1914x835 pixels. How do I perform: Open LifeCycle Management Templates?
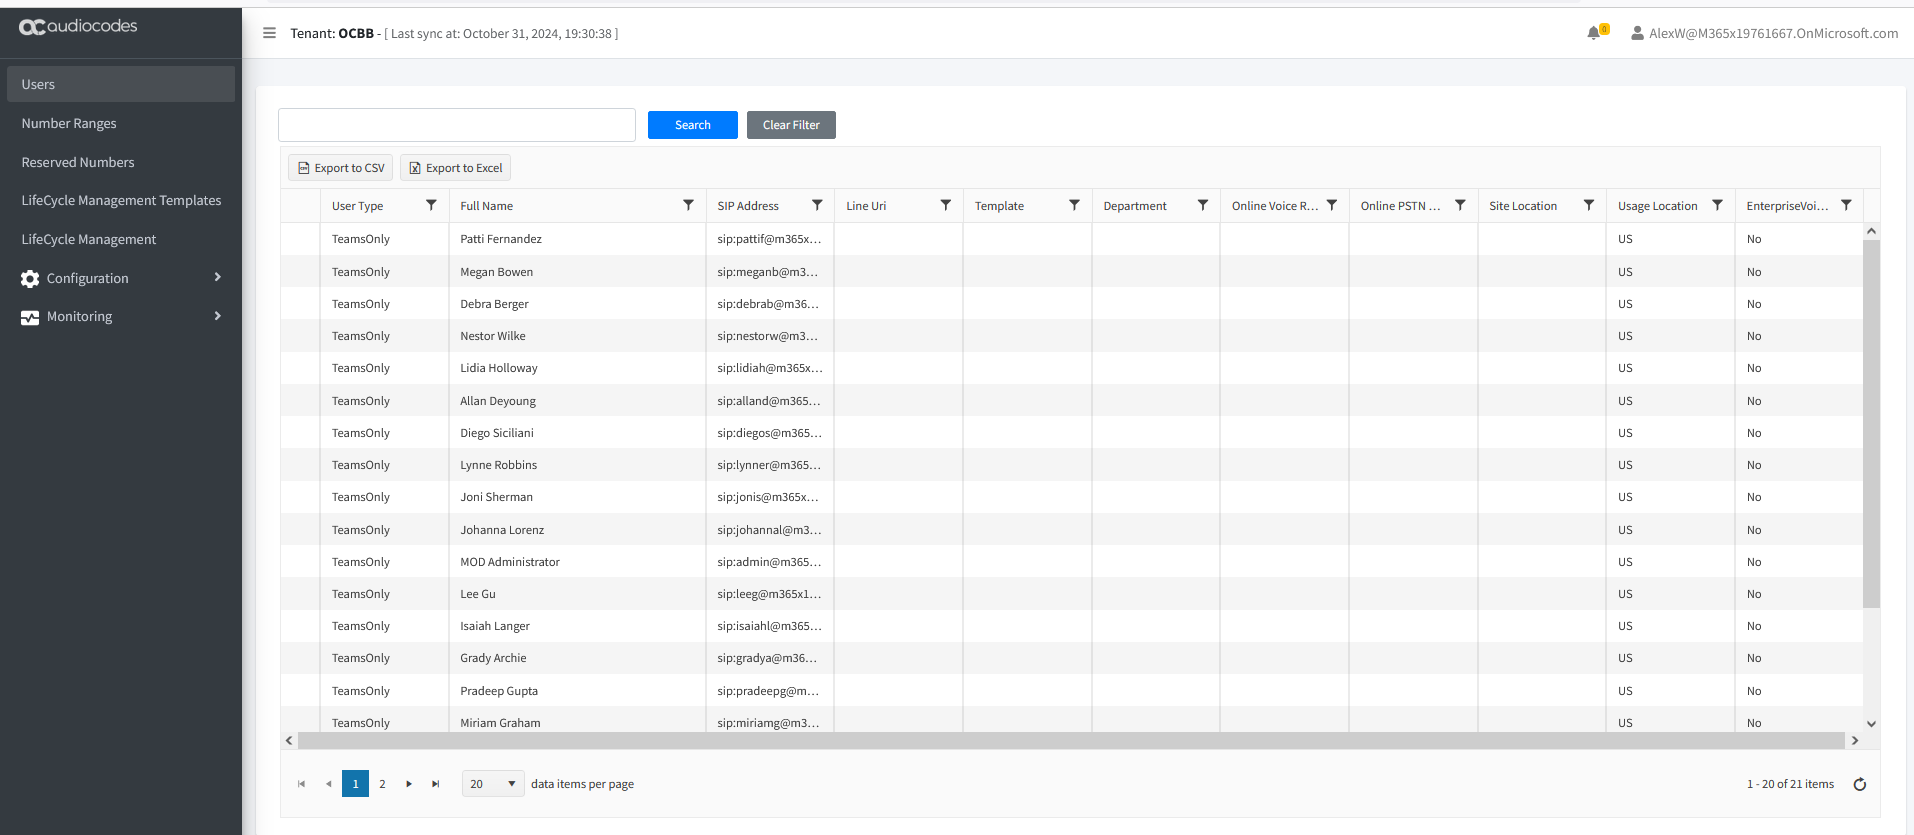pos(121,200)
